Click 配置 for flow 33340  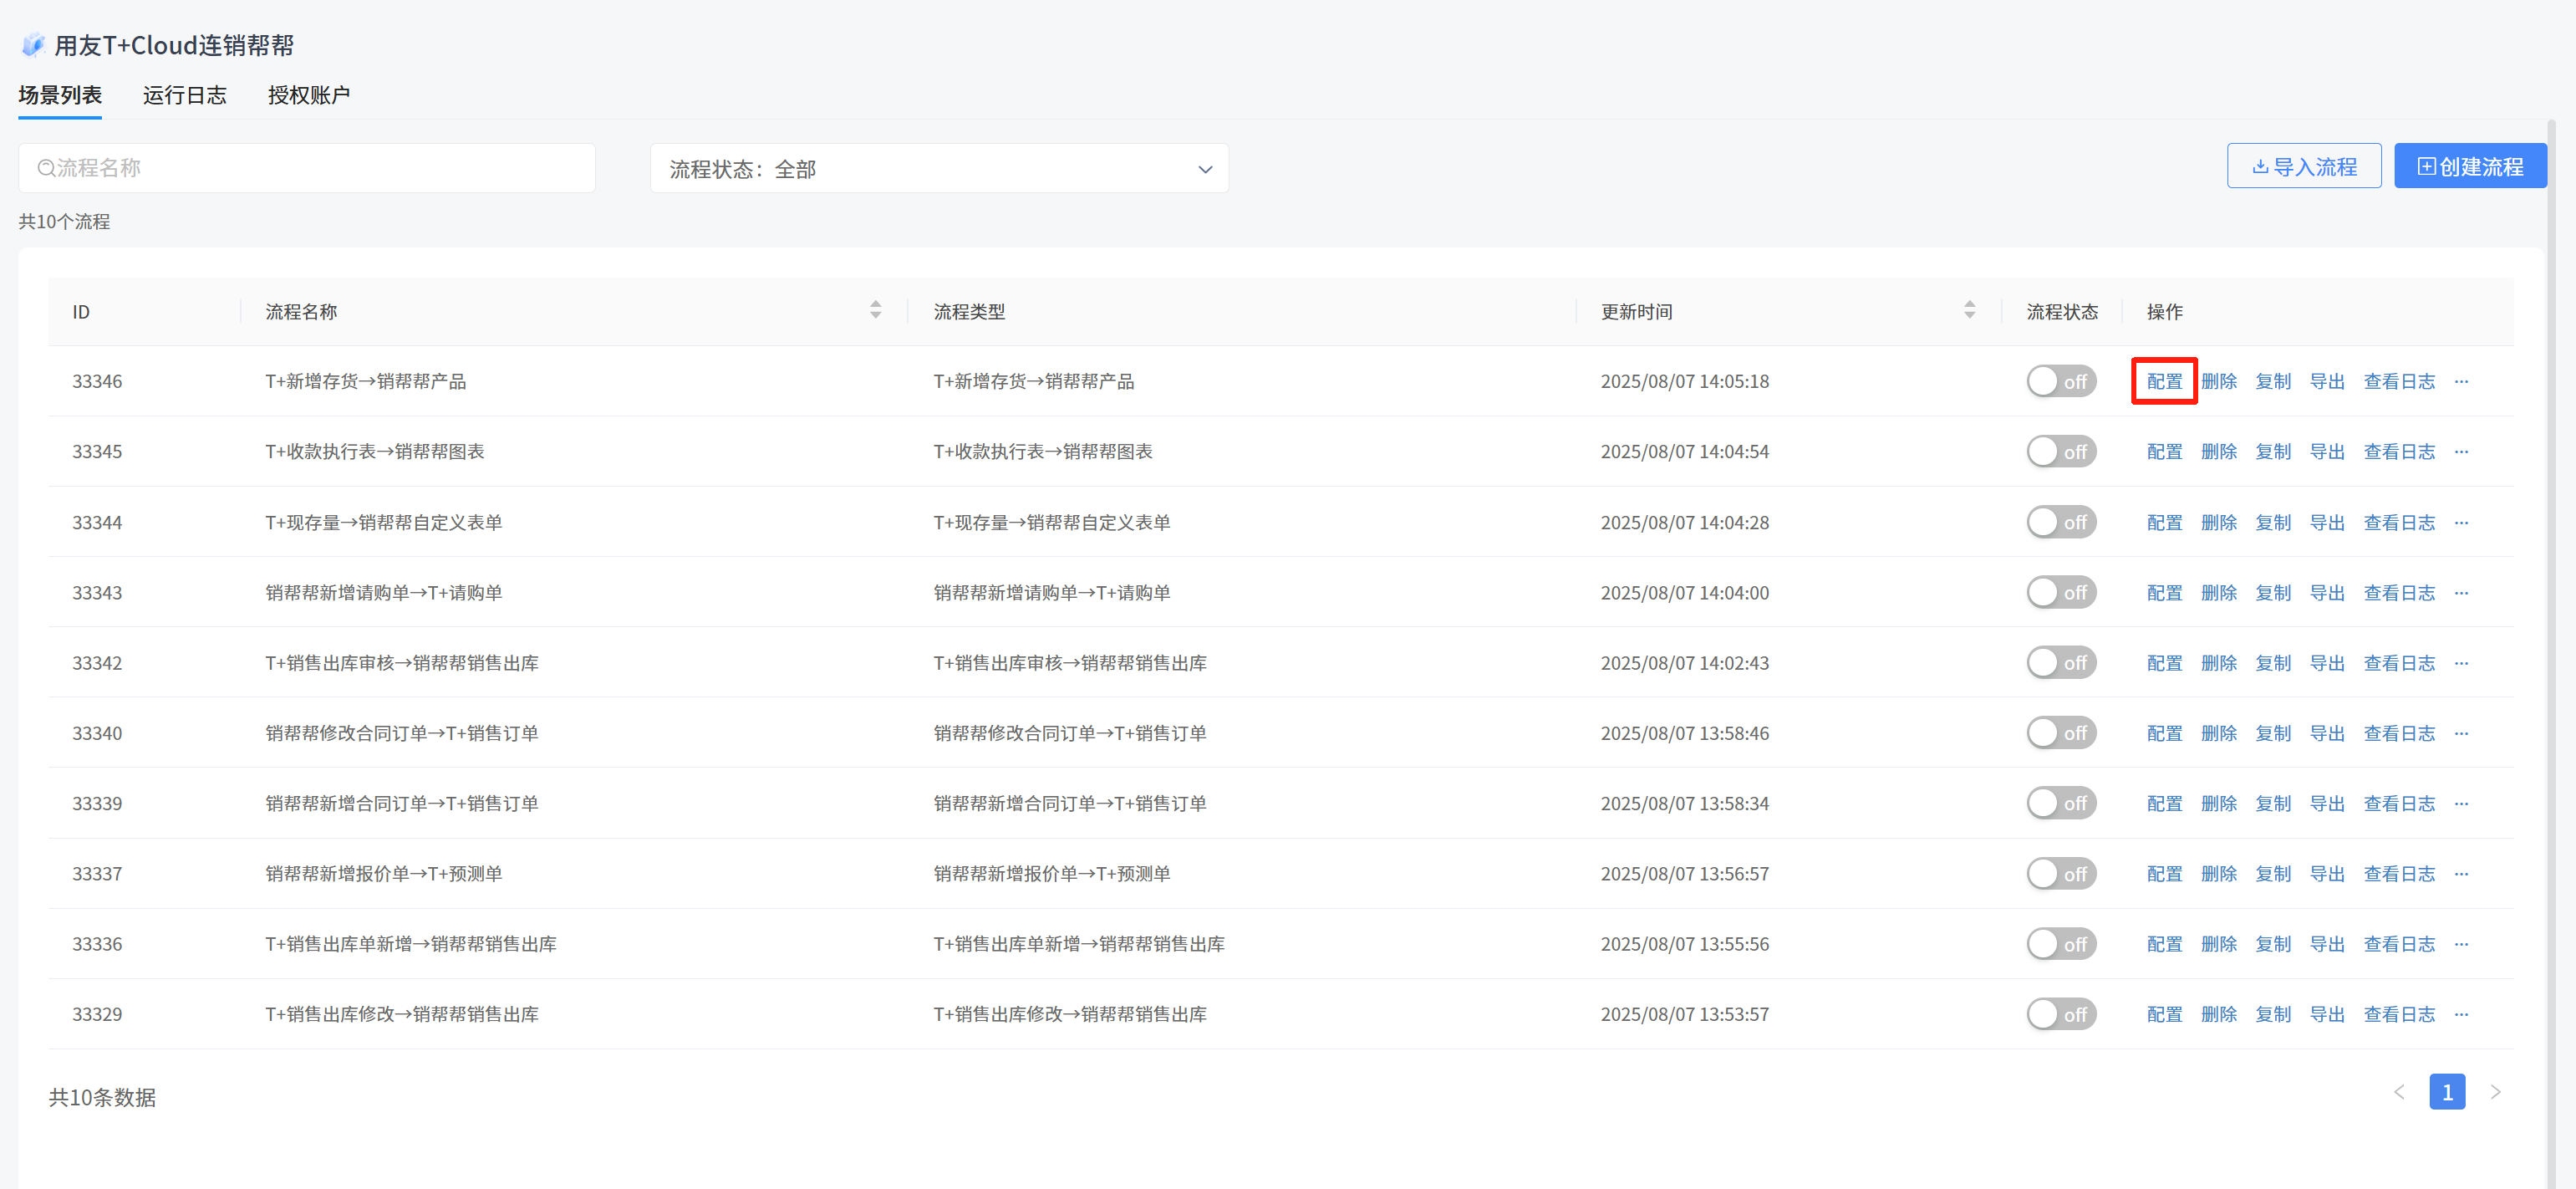[2164, 733]
